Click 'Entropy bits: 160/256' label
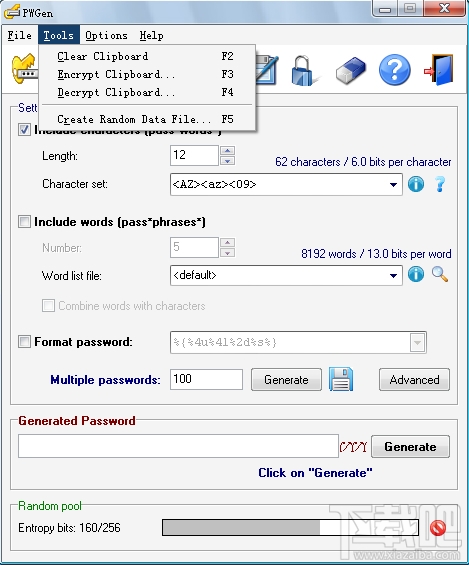This screenshot has width=469, height=565. pyautogui.click(x=69, y=528)
